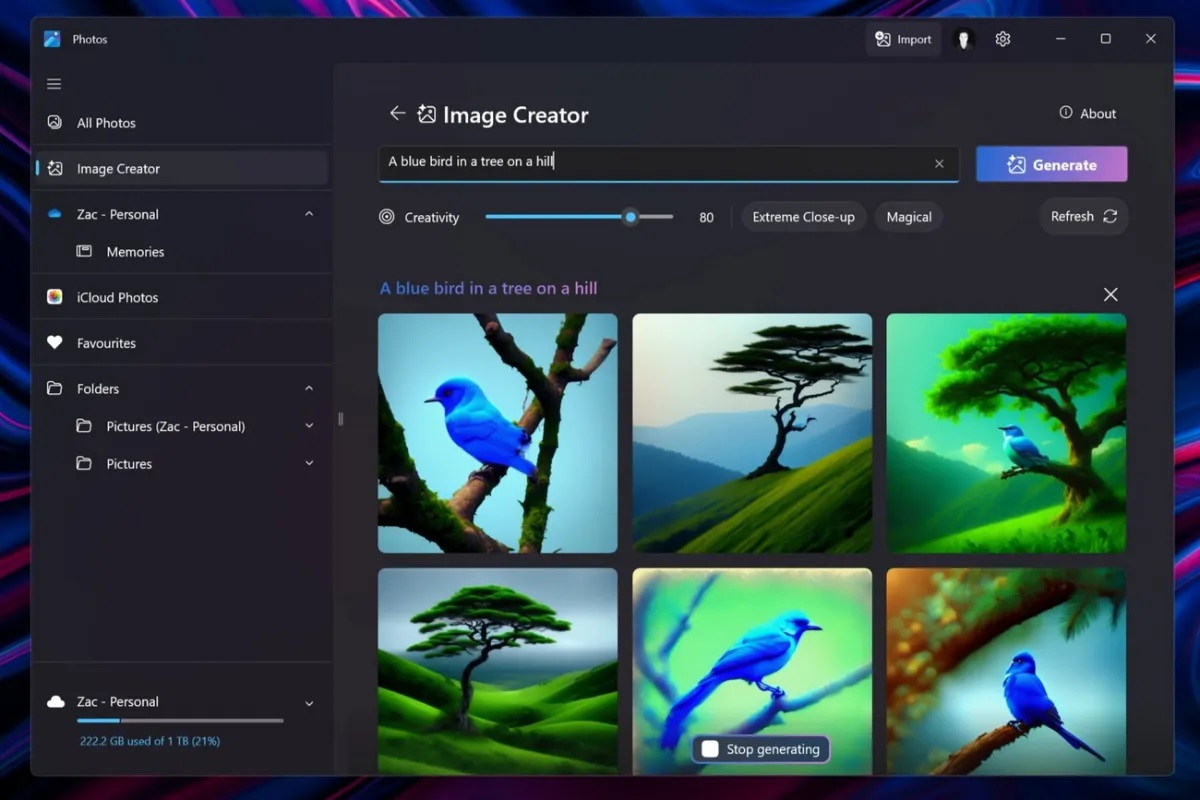This screenshot has width=1200, height=800.
Task: Clear the prompt text with X icon
Action: point(939,164)
